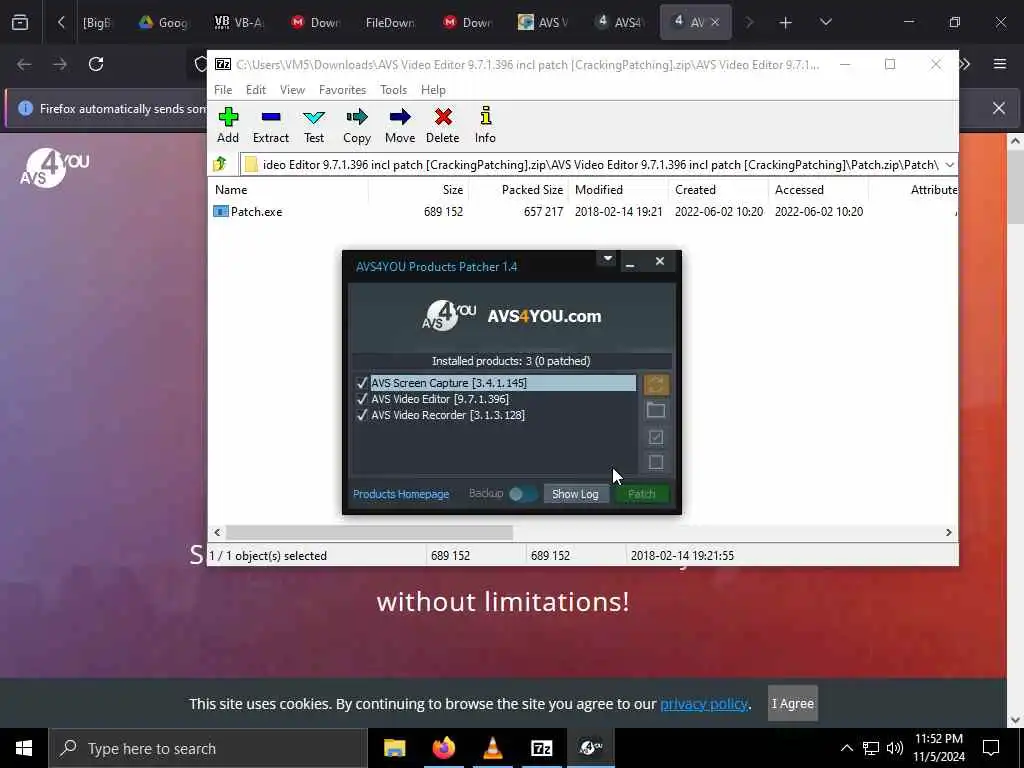
Task: Open a new Firefox tab
Action: (x=786, y=23)
